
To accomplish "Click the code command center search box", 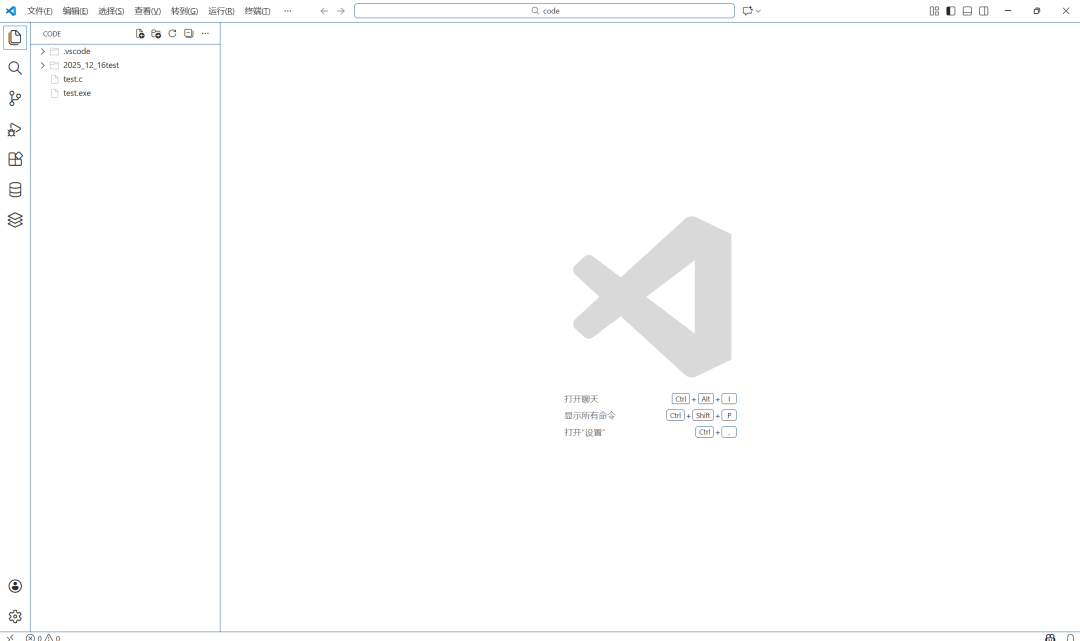I will 544,11.
